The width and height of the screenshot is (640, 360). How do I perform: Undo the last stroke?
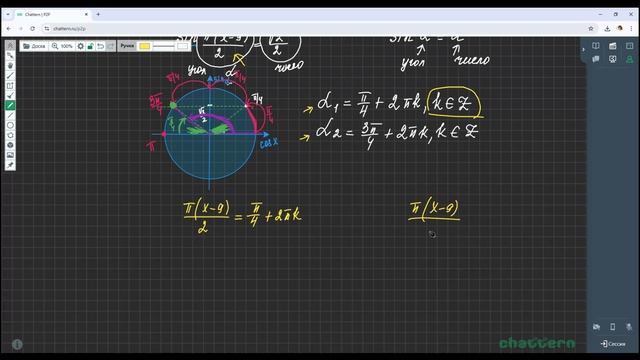pyautogui.click(x=100, y=46)
